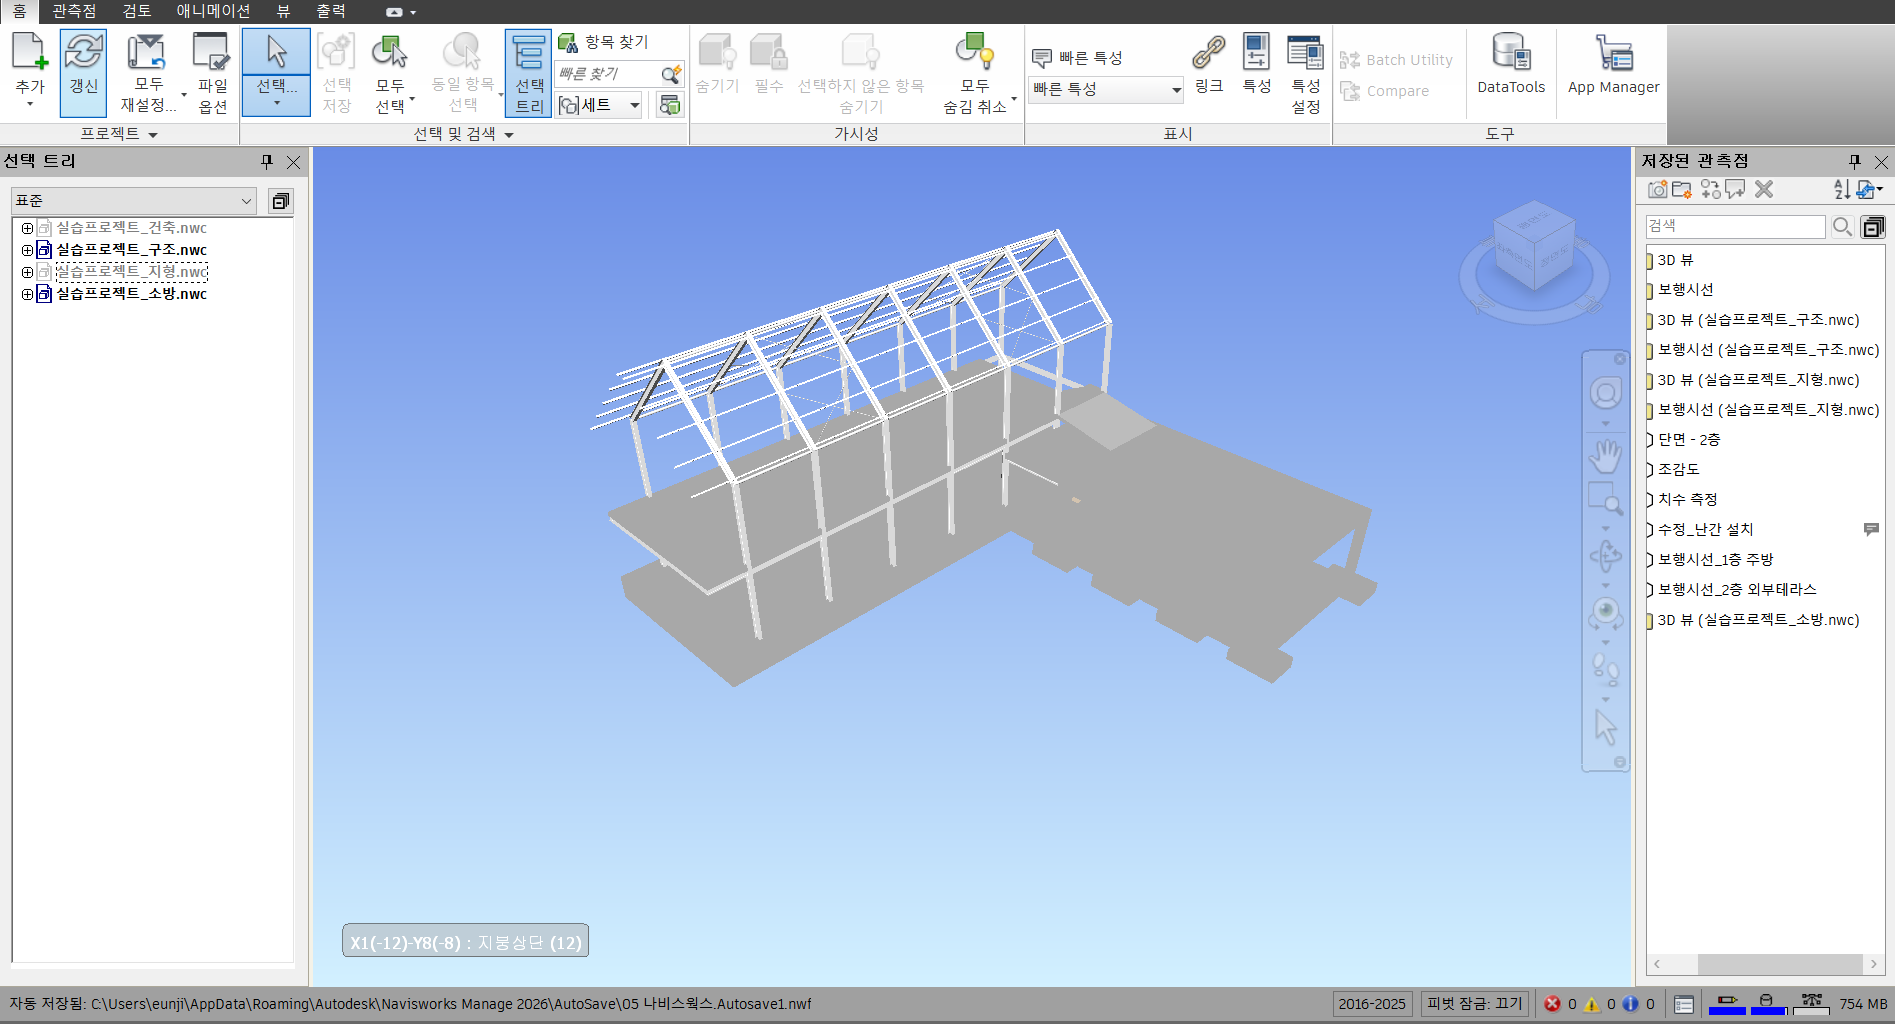Click the 항목 찾기 find items button
The height and width of the screenshot is (1024, 1895).
(x=604, y=42)
